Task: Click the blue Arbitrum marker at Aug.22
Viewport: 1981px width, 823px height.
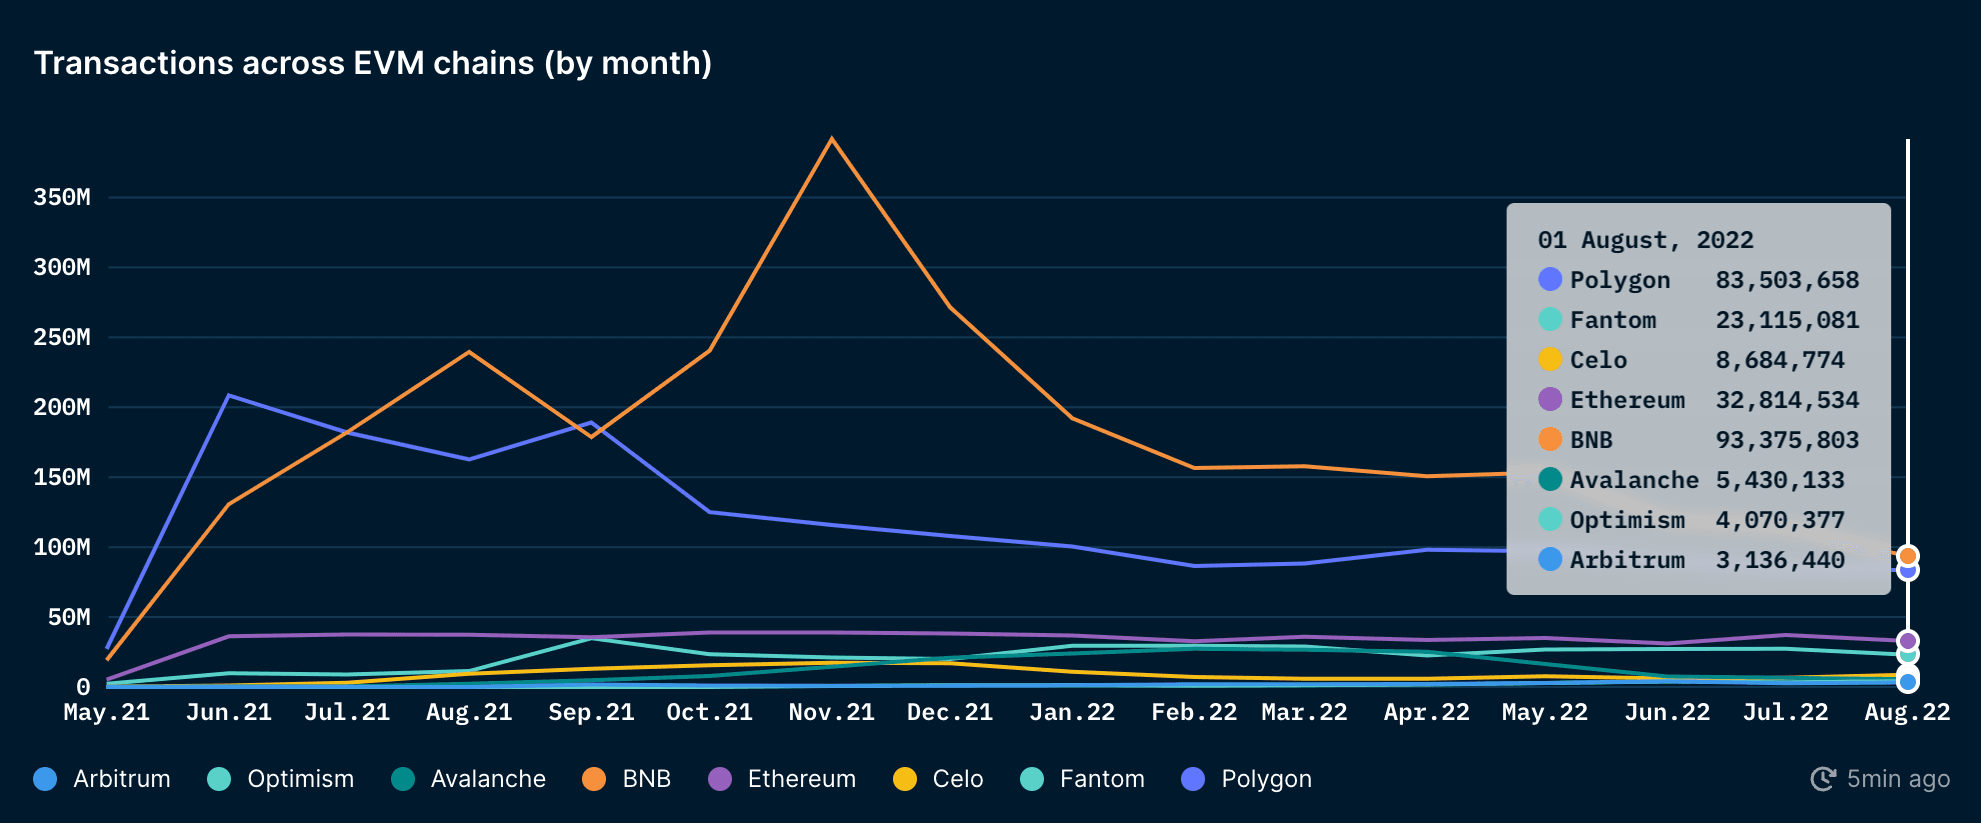Action: (x=1907, y=682)
